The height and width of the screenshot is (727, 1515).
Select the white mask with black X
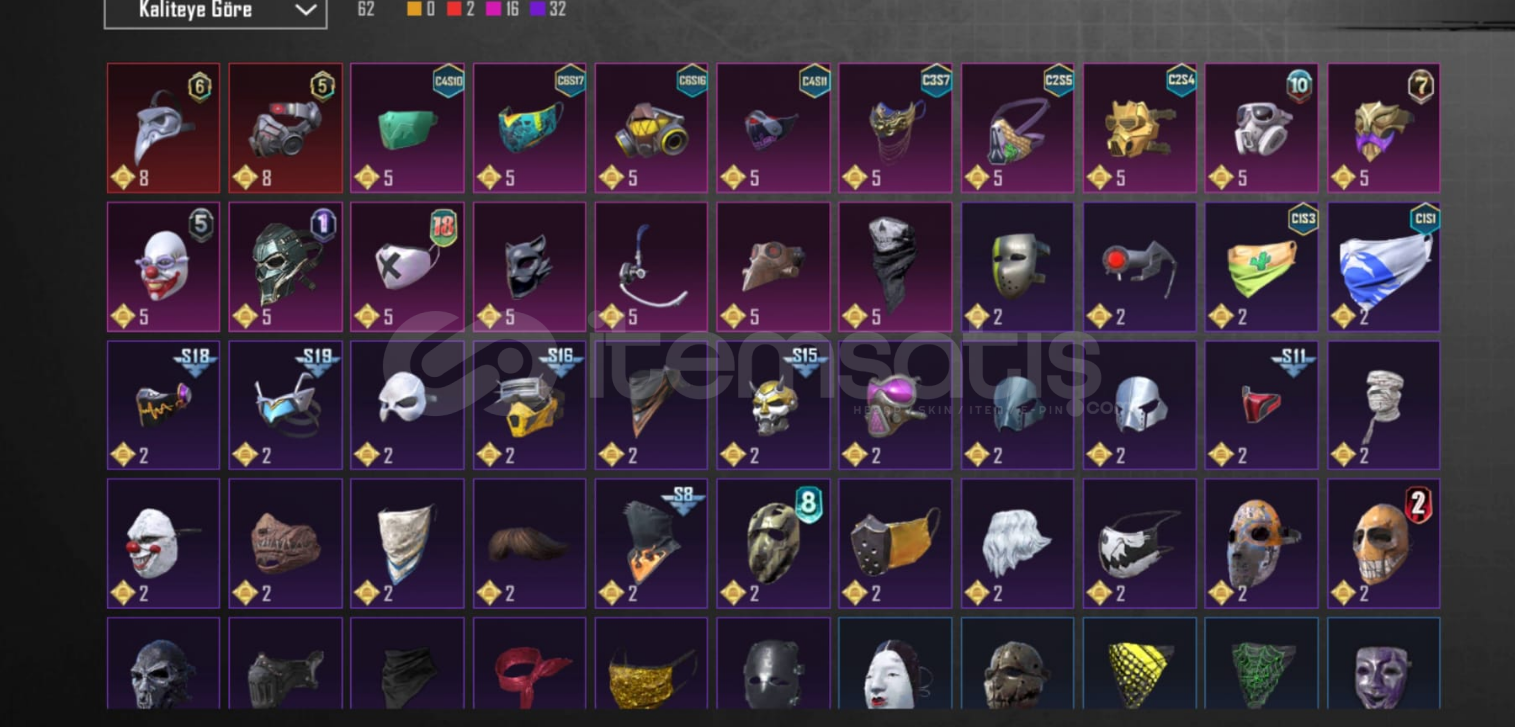pos(407,267)
